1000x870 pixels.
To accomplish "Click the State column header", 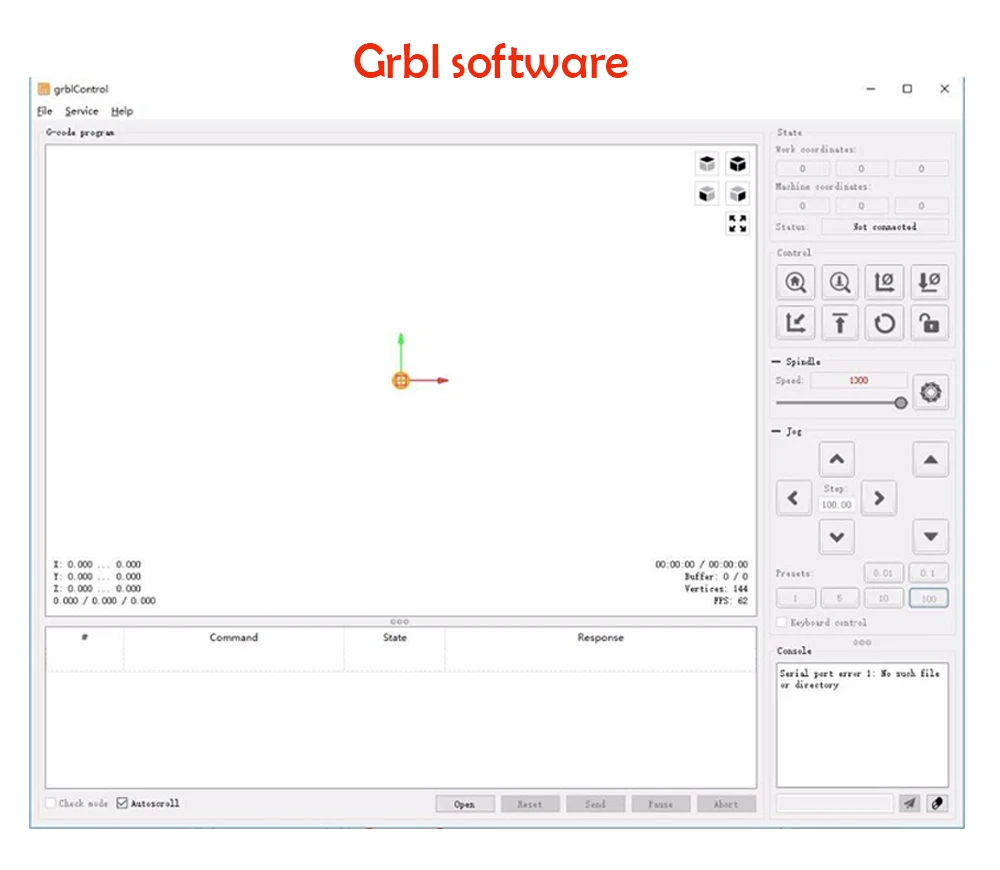I will click(395, 637).
